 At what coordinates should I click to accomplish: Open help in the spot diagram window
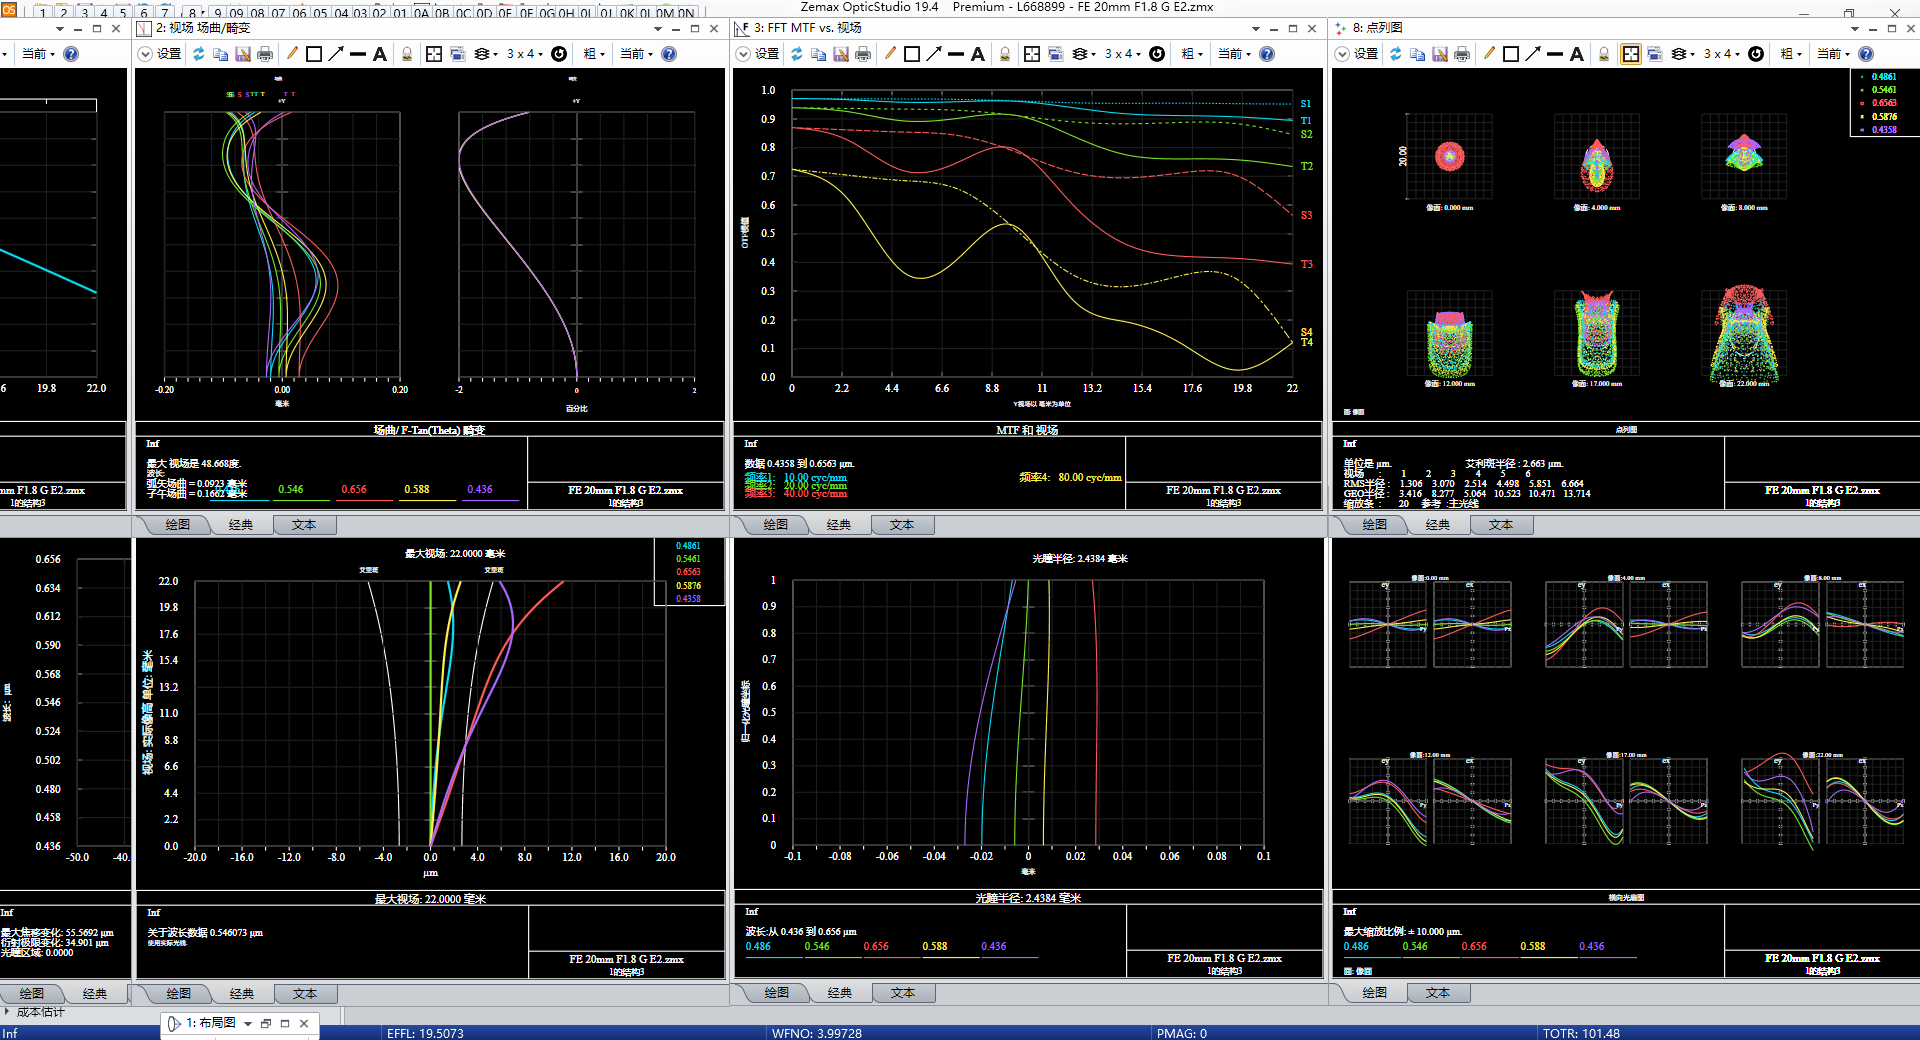tap(1865, 54)
